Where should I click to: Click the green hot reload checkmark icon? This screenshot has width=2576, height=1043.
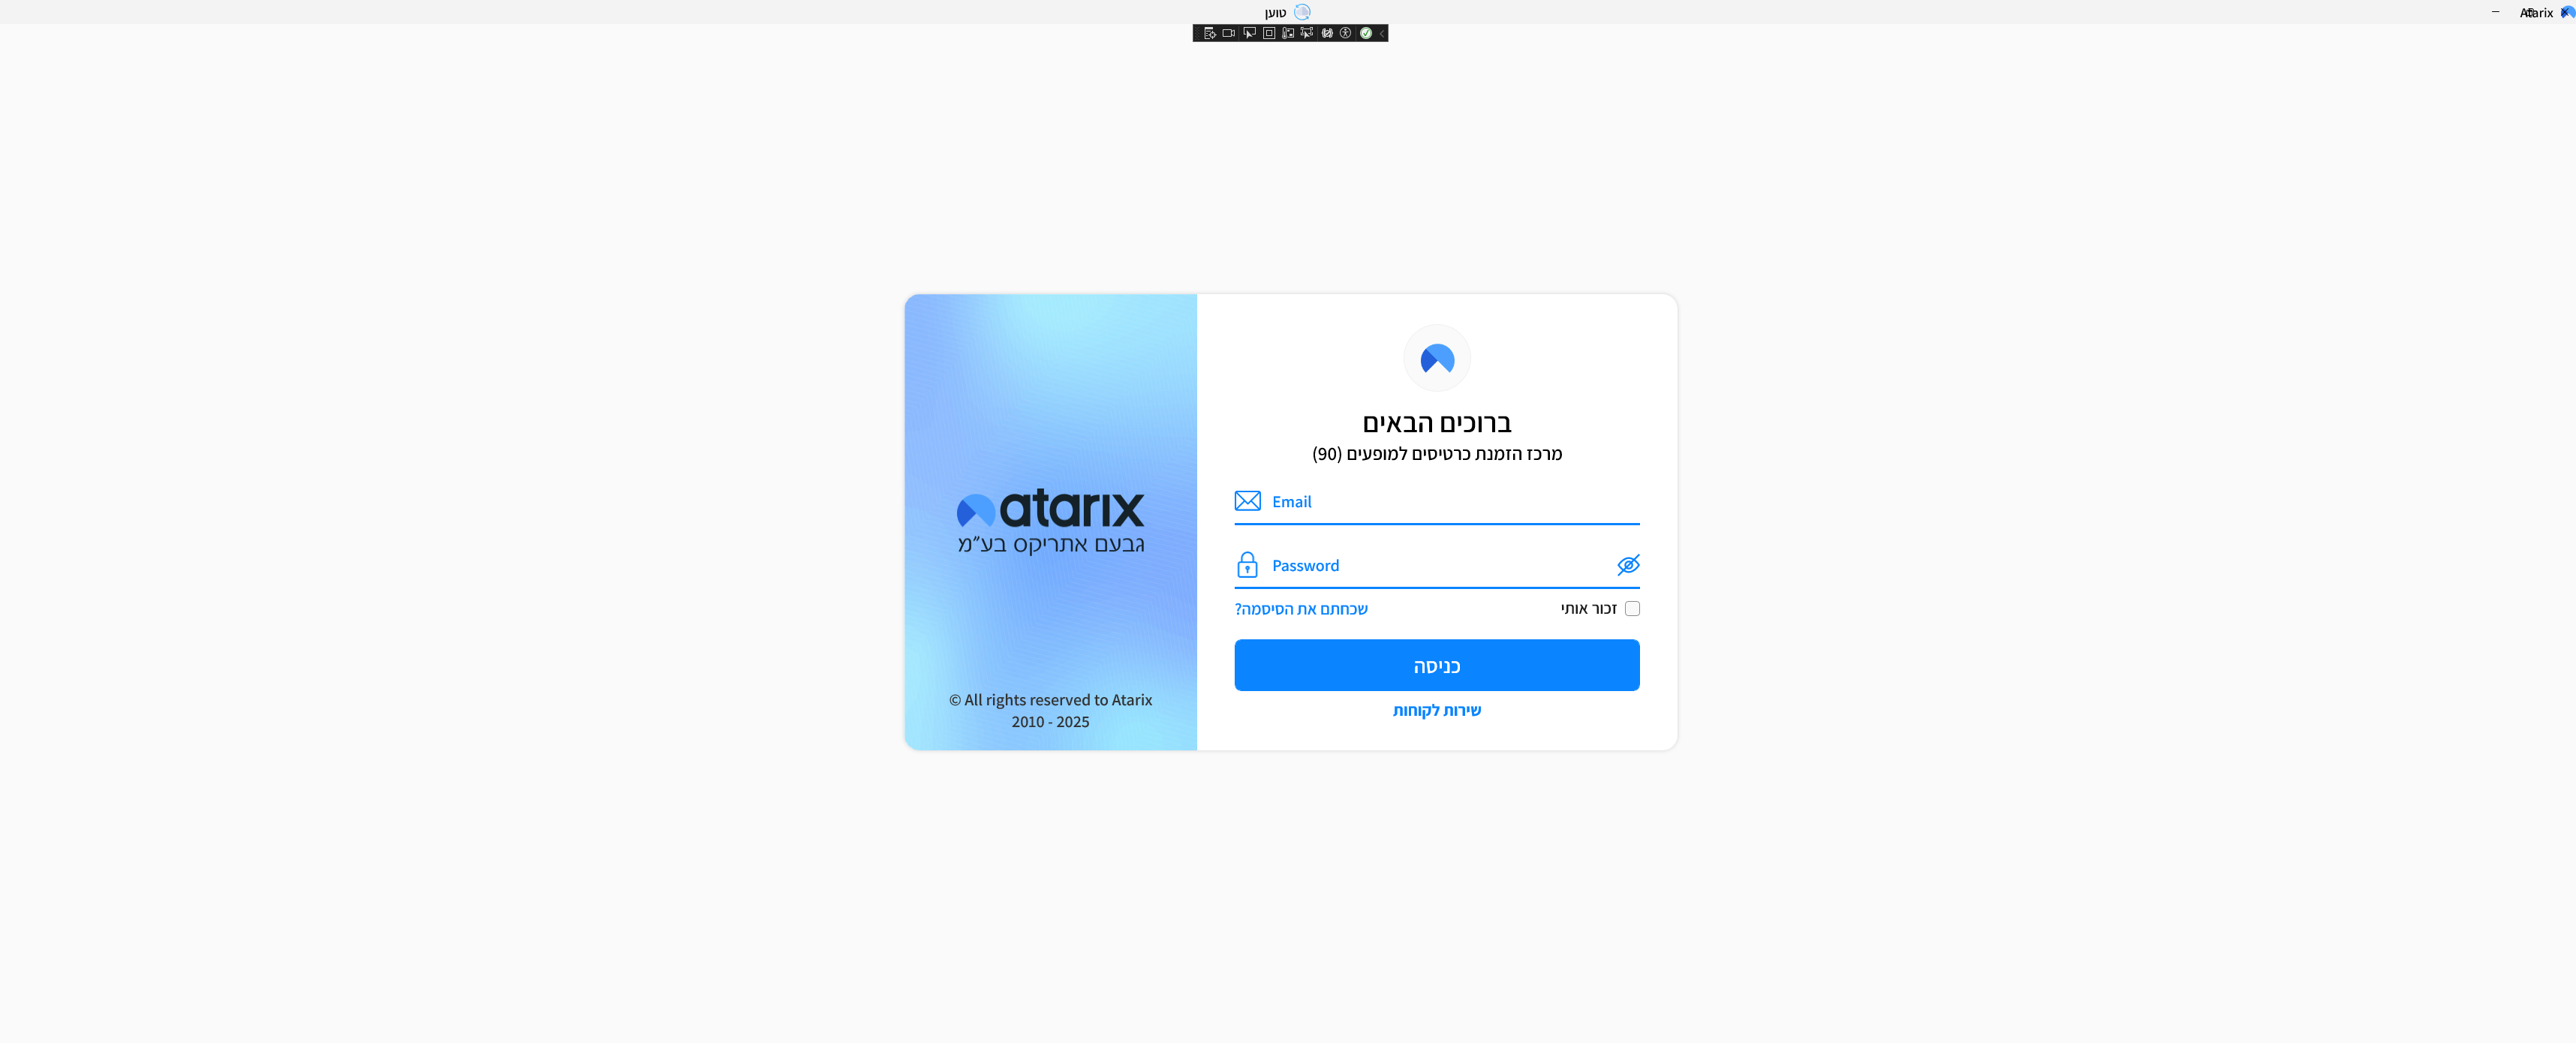pyautogui.click(x=1366, y=33)
